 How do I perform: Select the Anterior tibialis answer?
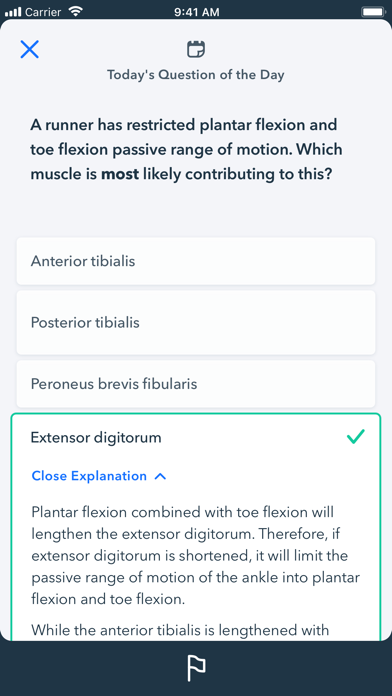[196, 261]
